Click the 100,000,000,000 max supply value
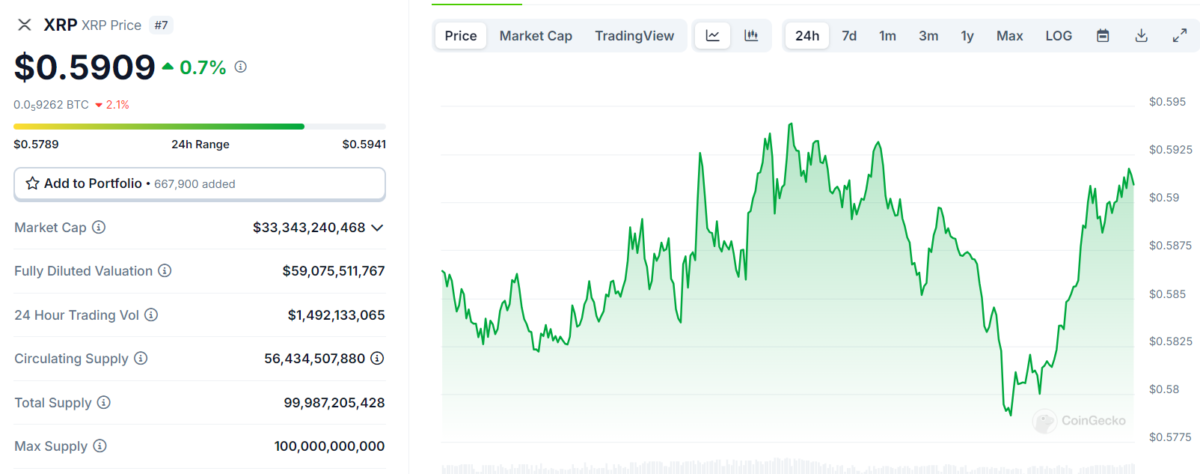Screen dimensions: 1200x474 pyautogui.click(x=330, y=446)
